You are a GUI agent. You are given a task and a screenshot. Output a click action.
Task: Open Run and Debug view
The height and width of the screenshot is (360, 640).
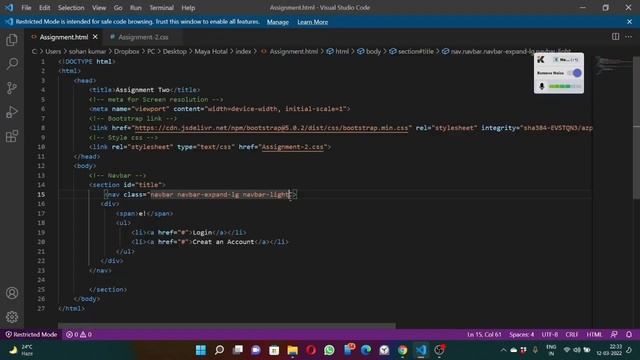12,112
